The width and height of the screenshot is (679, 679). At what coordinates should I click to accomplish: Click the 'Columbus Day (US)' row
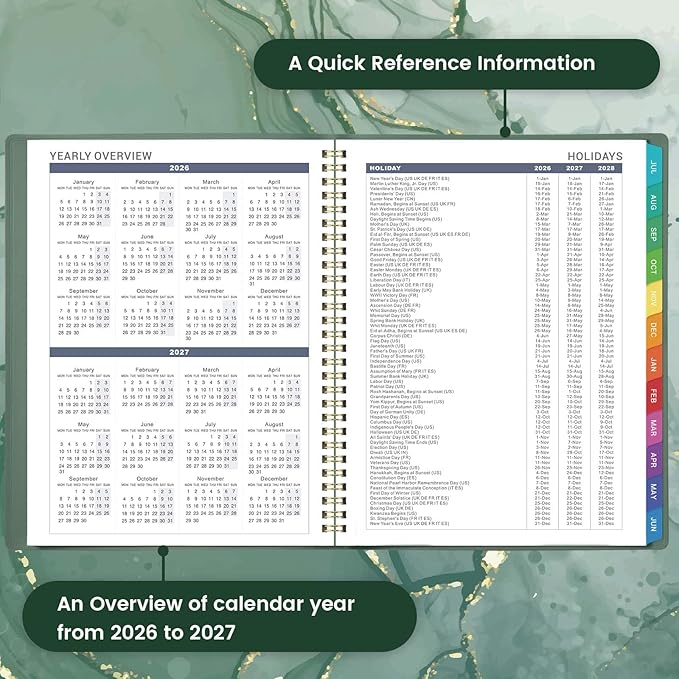coord(494,422)
